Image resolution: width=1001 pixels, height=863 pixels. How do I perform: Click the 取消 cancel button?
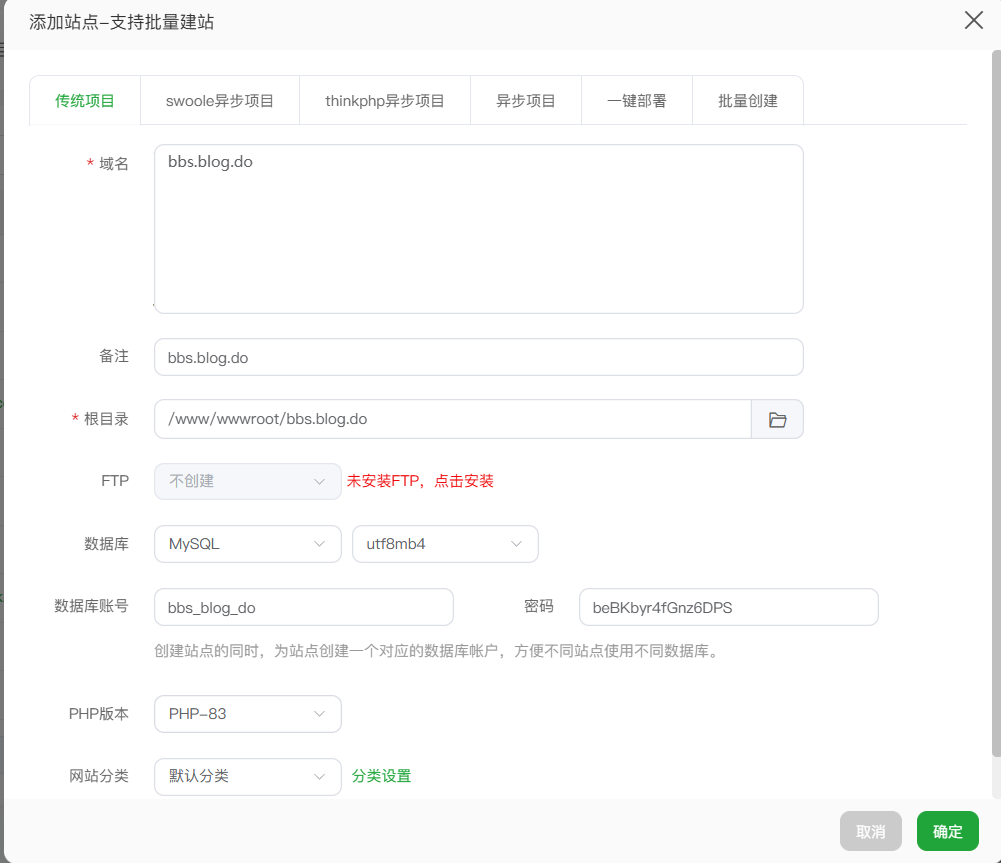click(x=871, y=831)
